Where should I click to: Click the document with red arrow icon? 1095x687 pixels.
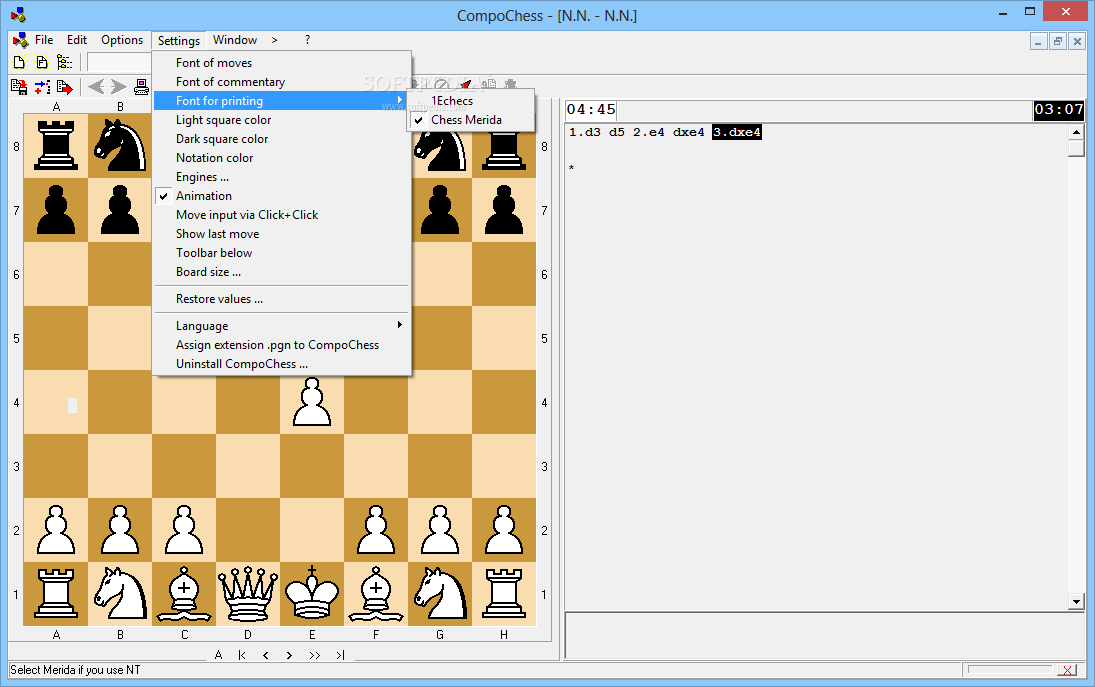coord(65,87)
